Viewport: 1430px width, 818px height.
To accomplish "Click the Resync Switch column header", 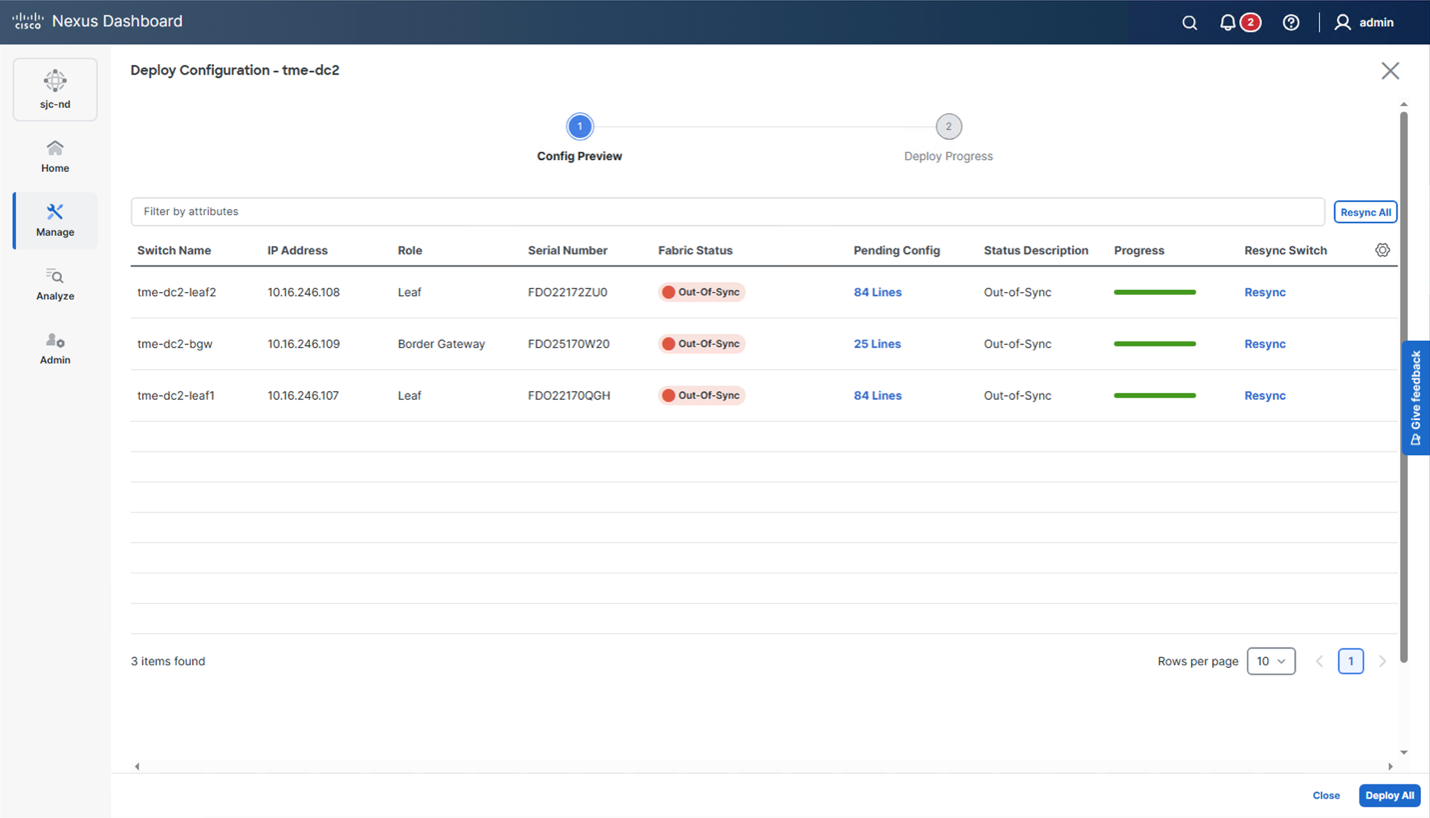I will 1285,250.
